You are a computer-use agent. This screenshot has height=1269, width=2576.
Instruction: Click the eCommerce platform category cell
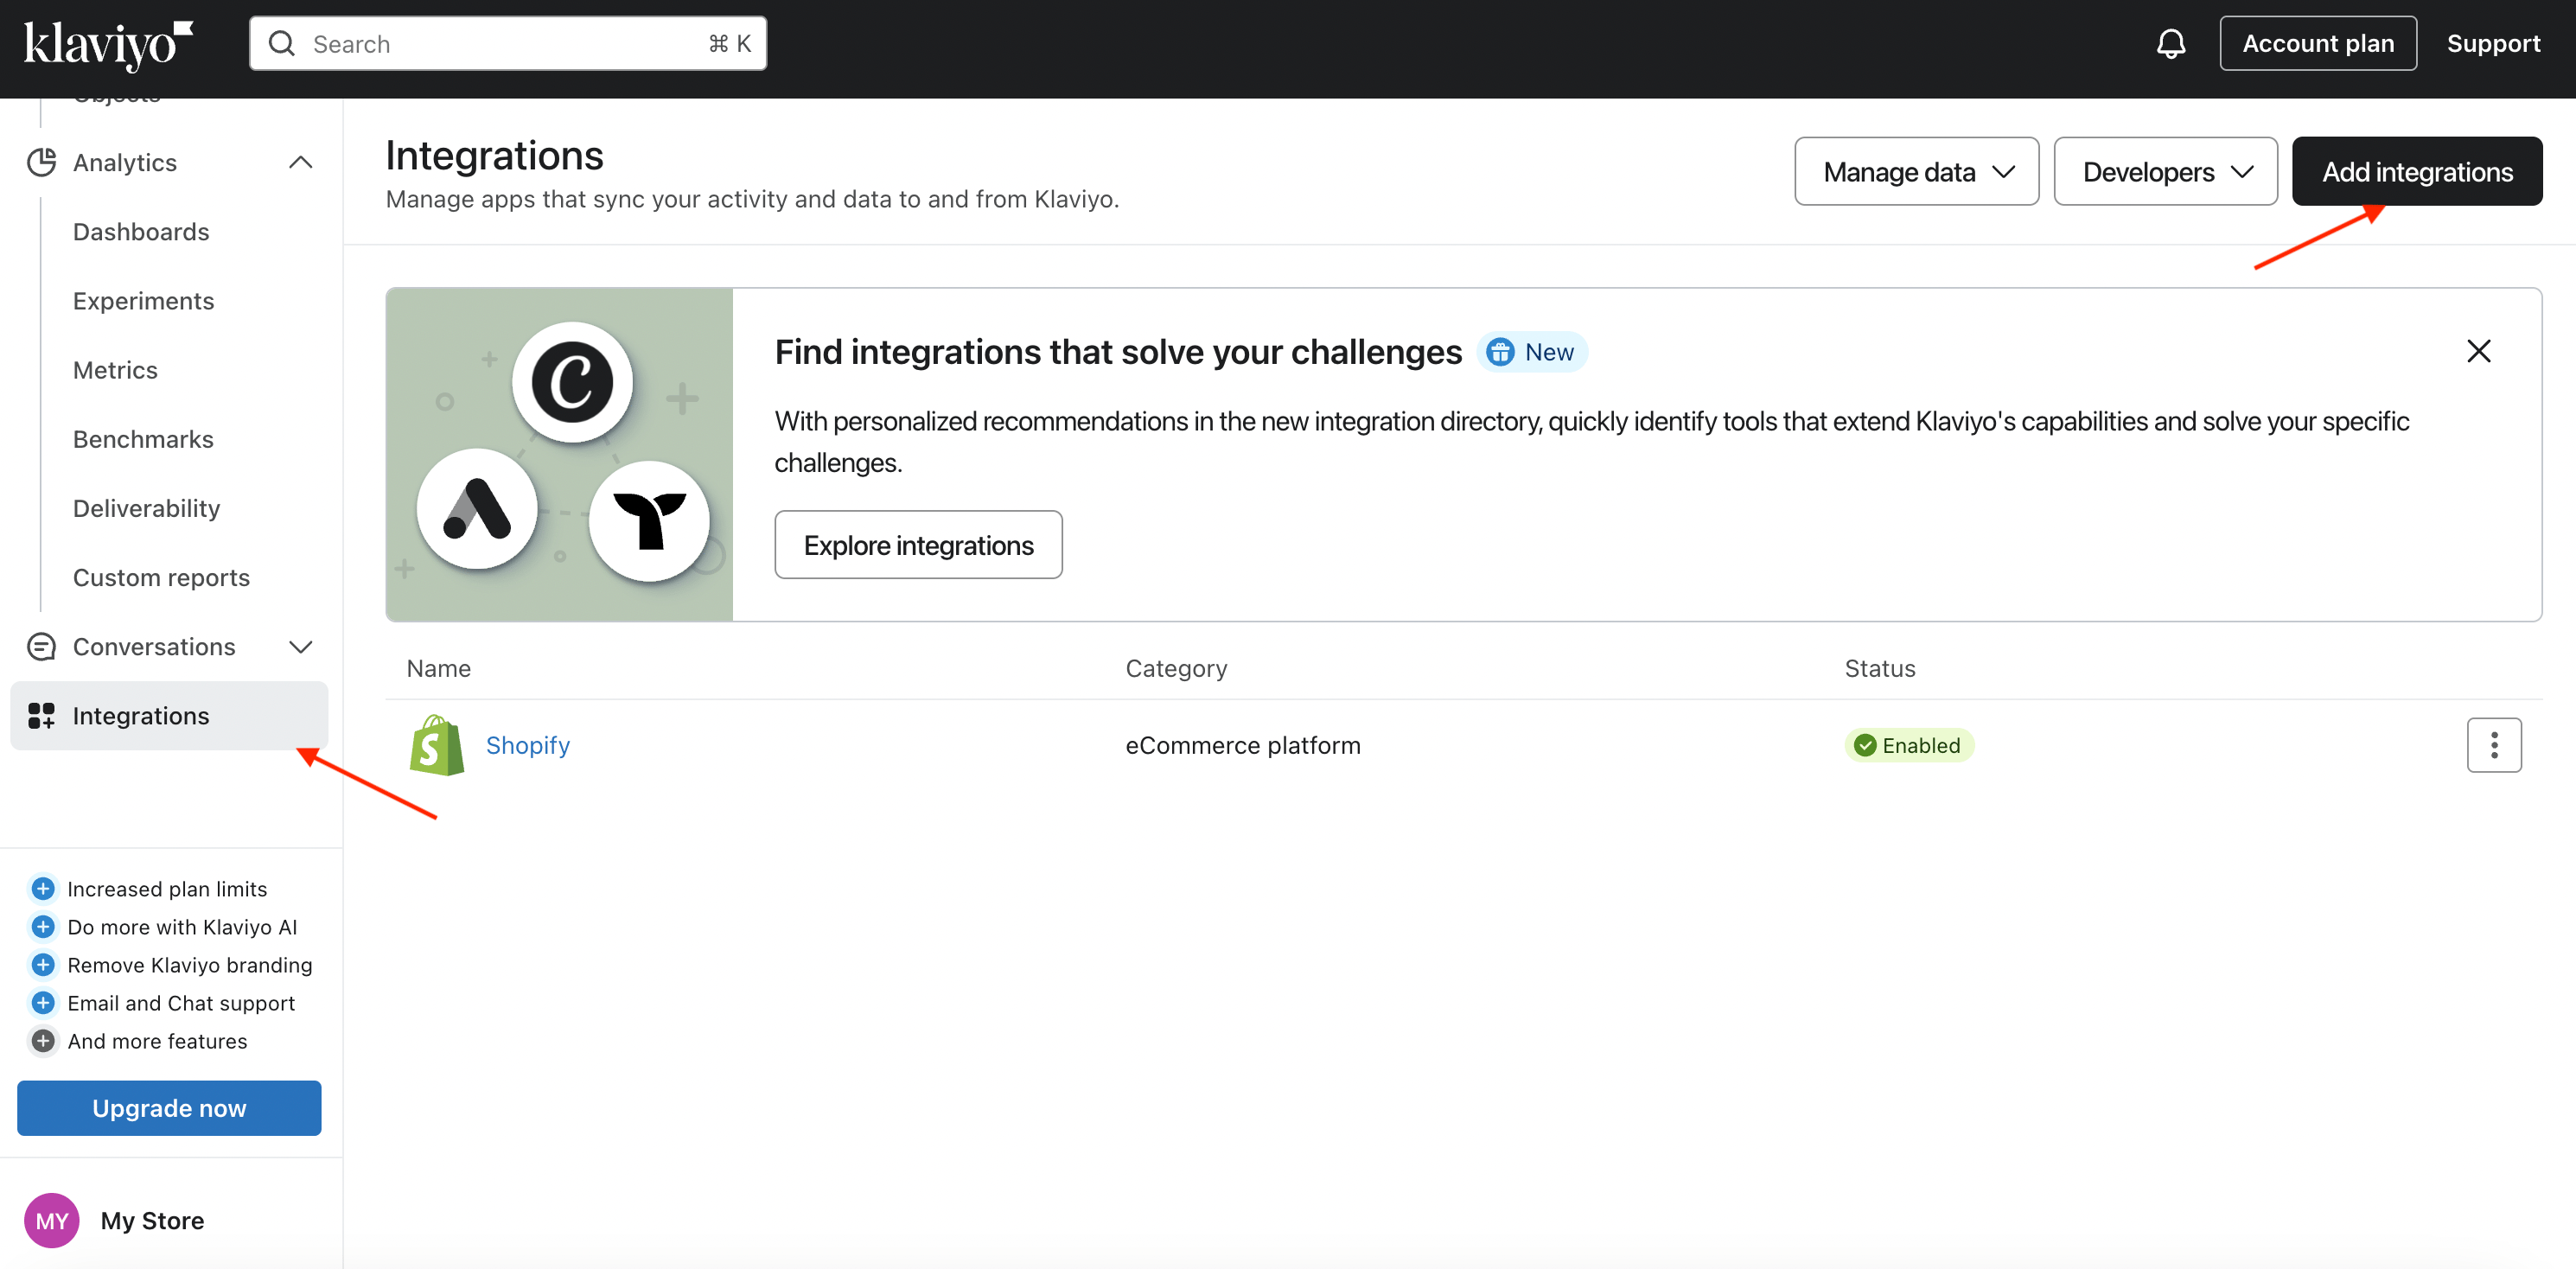(1243, 745)
